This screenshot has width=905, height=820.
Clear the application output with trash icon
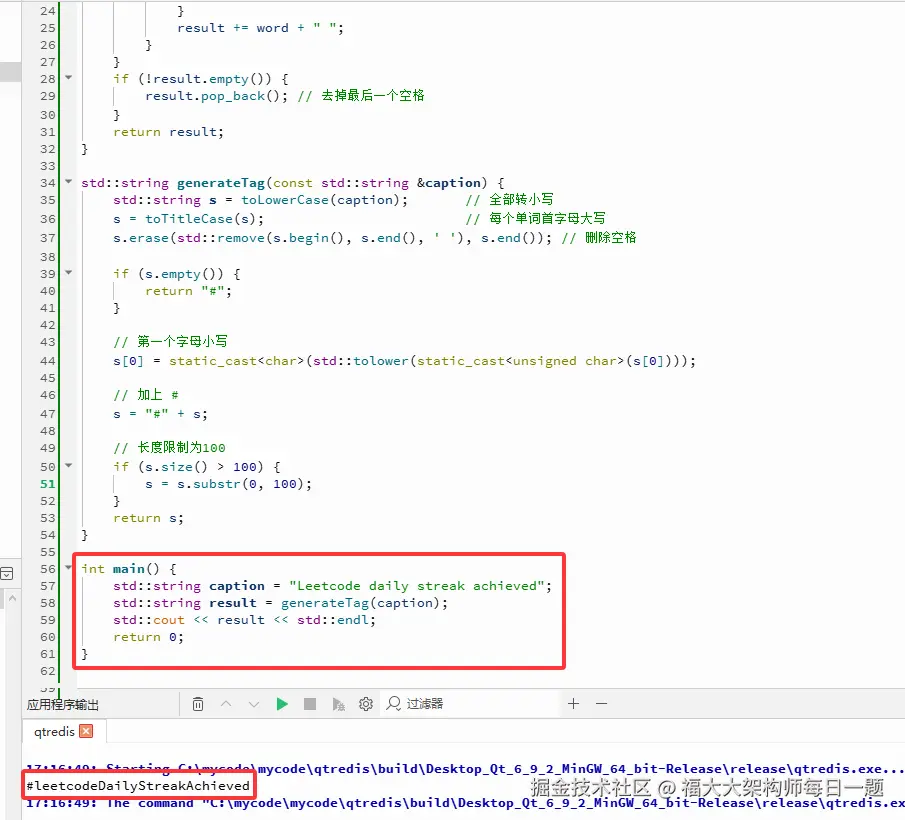click(x=197, y=704)
